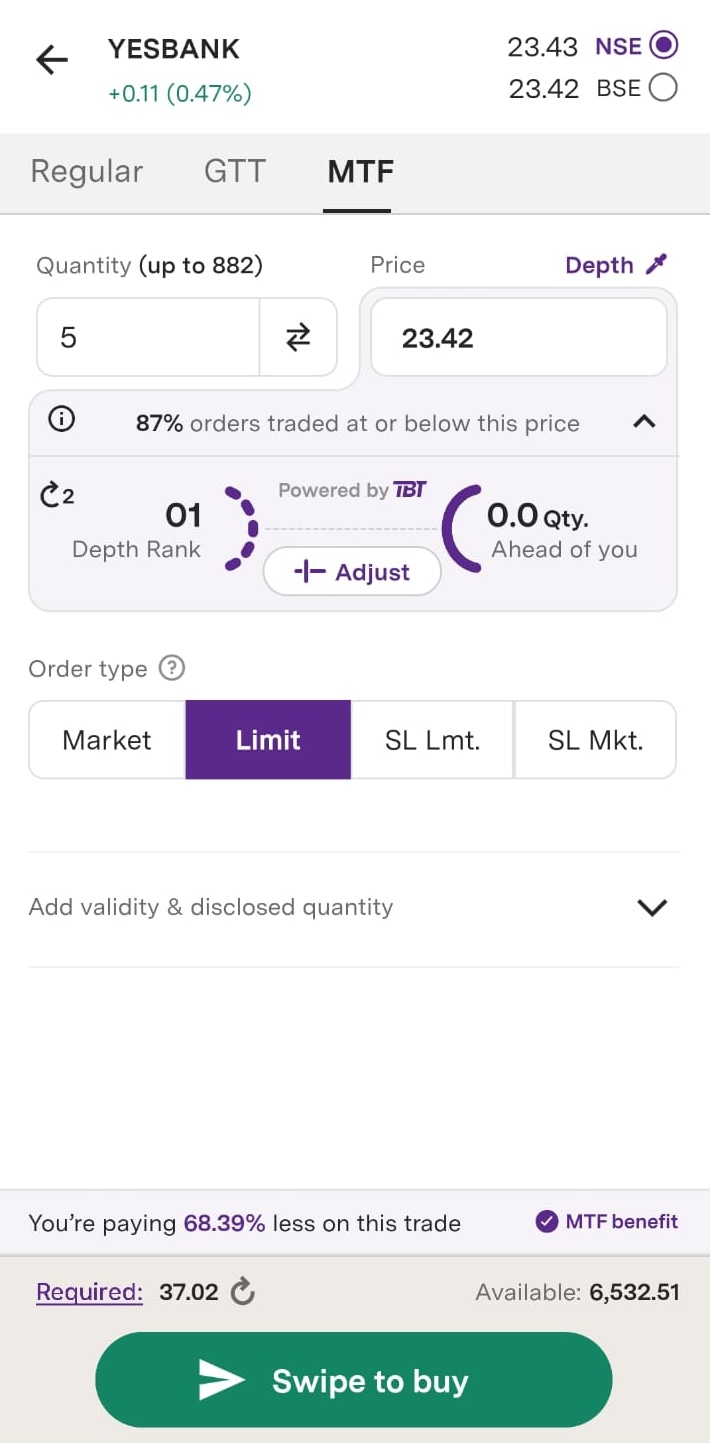The height and width of the screenshot is (1443, 710).
Task: Tap the info icon beside 87% orders
Action: click(x=62, y=421)
